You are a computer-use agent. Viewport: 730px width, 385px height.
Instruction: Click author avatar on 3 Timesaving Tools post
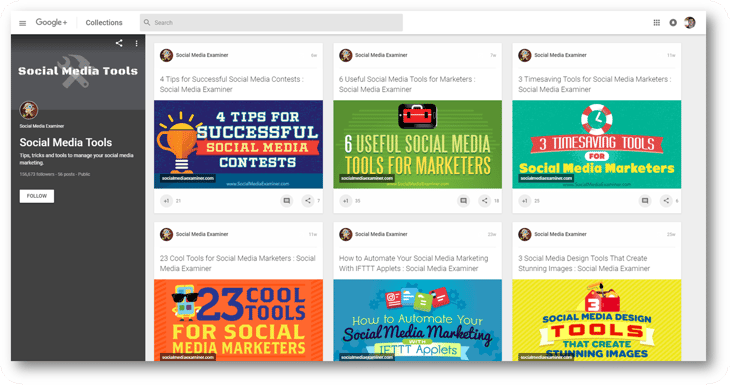(x=525, y=55)
